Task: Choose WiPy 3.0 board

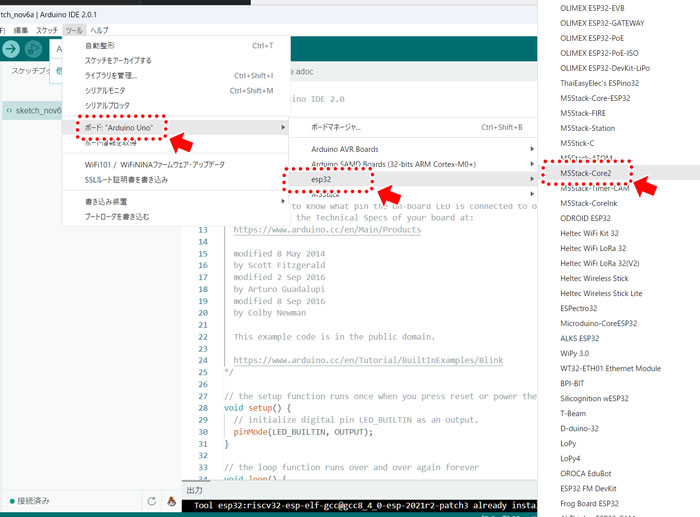Action: coord(575,353)
